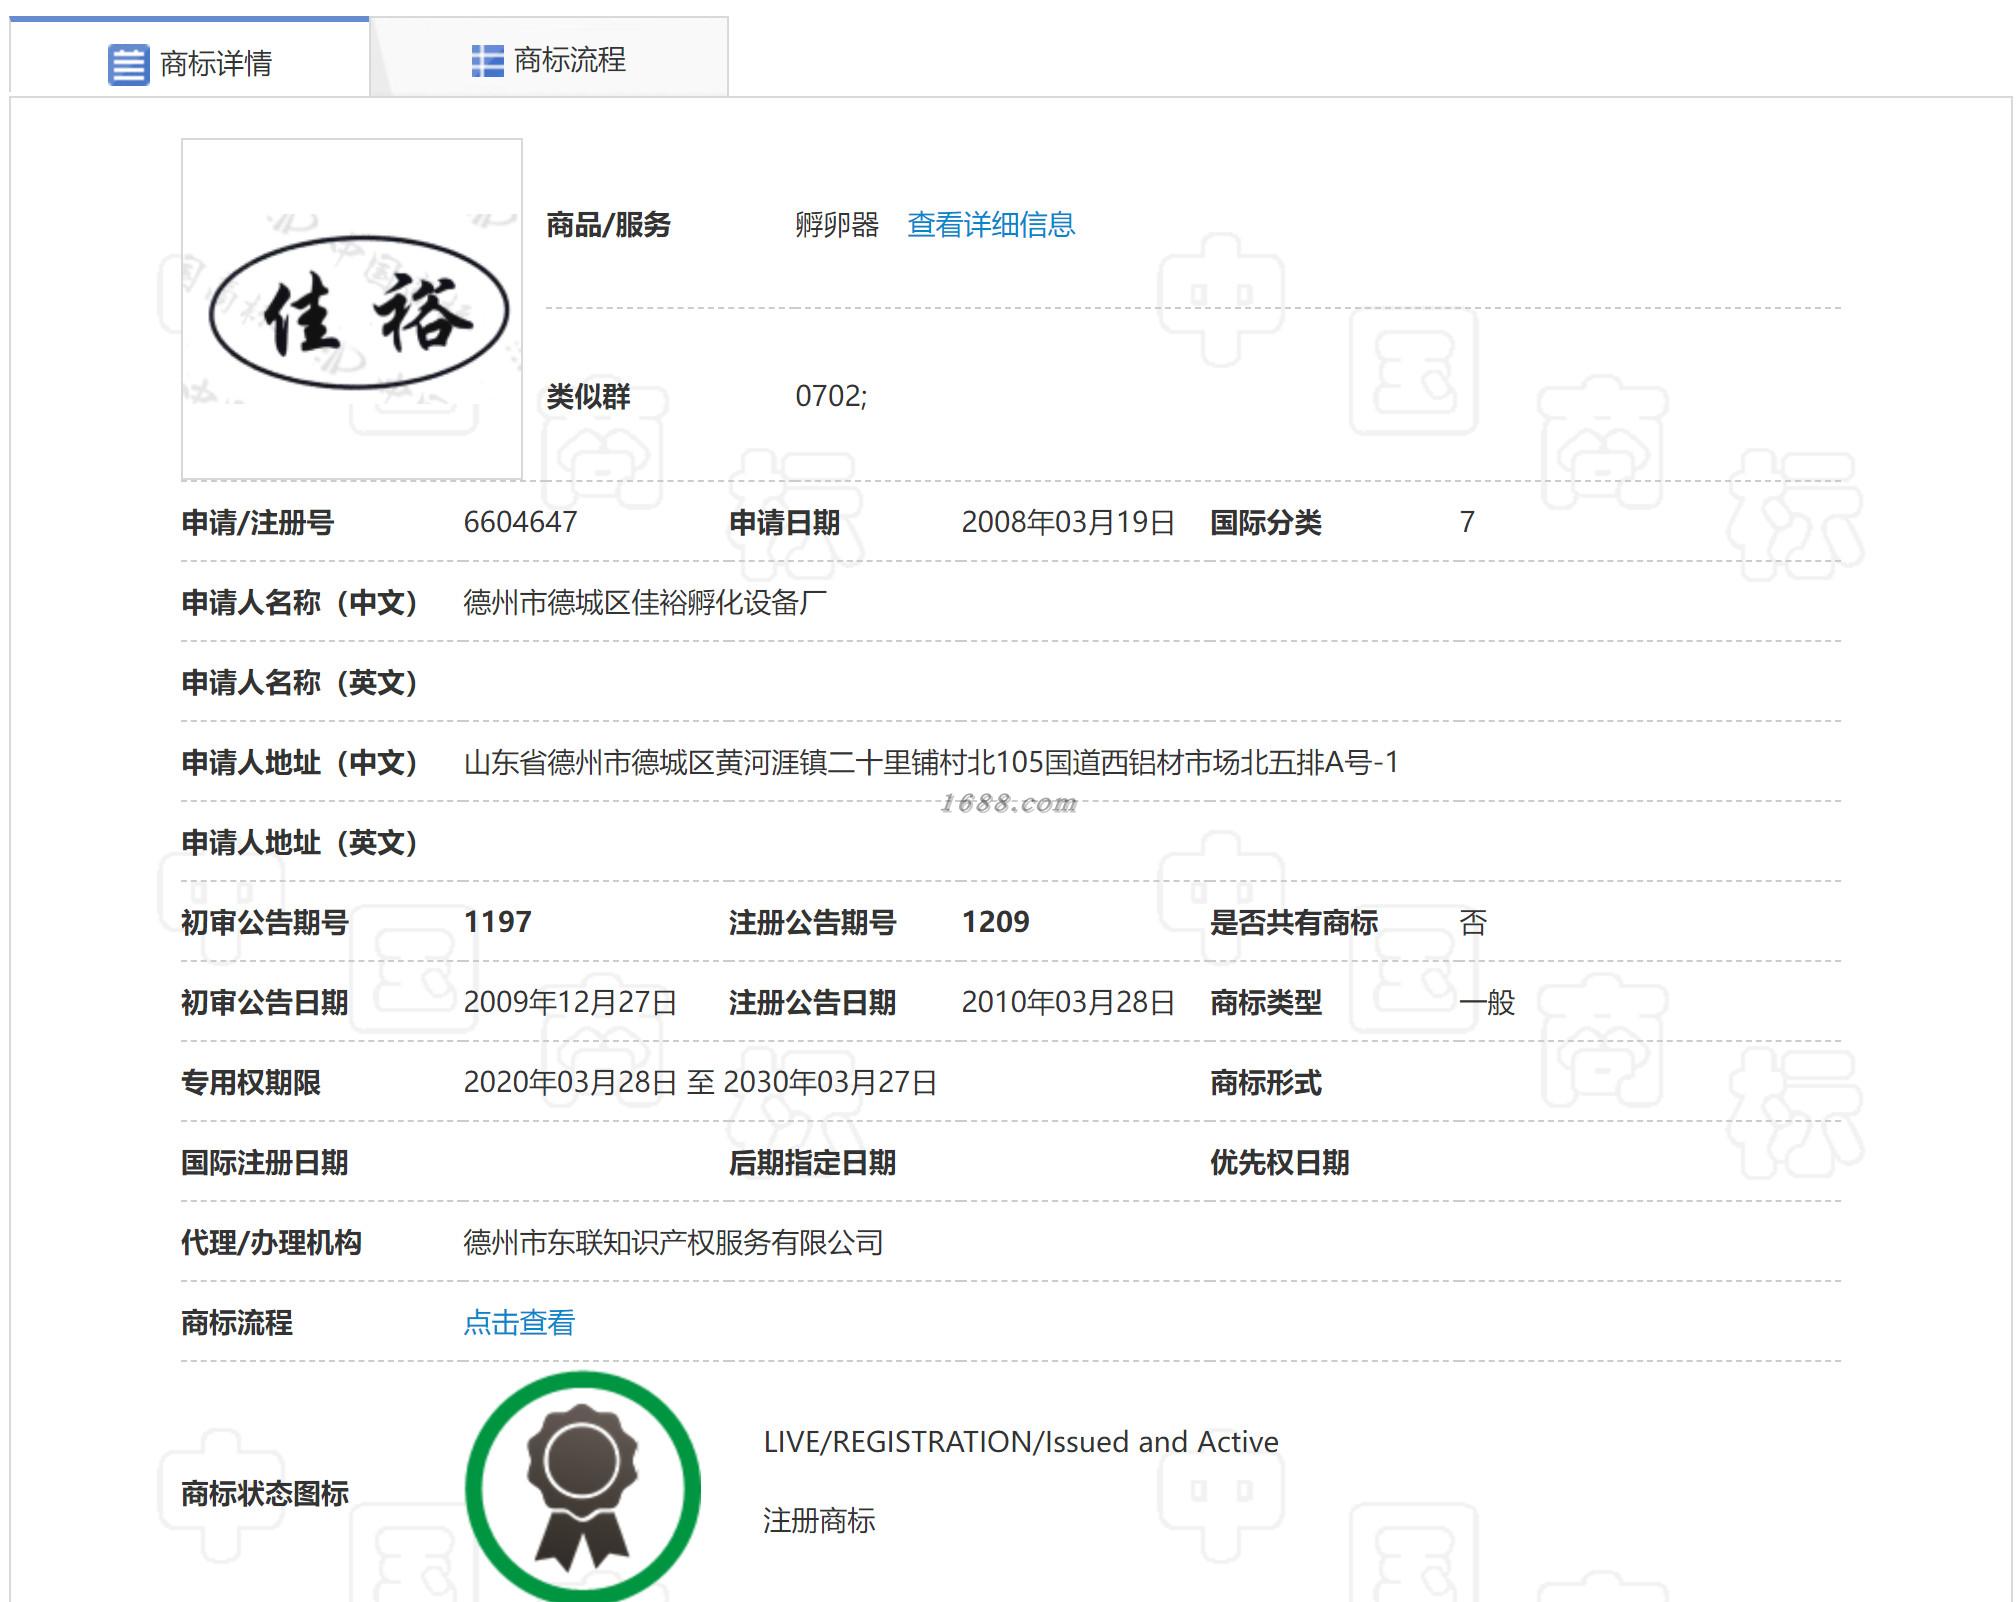Click the 是否共有商标 label
Image resolution: width=2016 pixels, height=1602 pixels.
click(1294, 922)
